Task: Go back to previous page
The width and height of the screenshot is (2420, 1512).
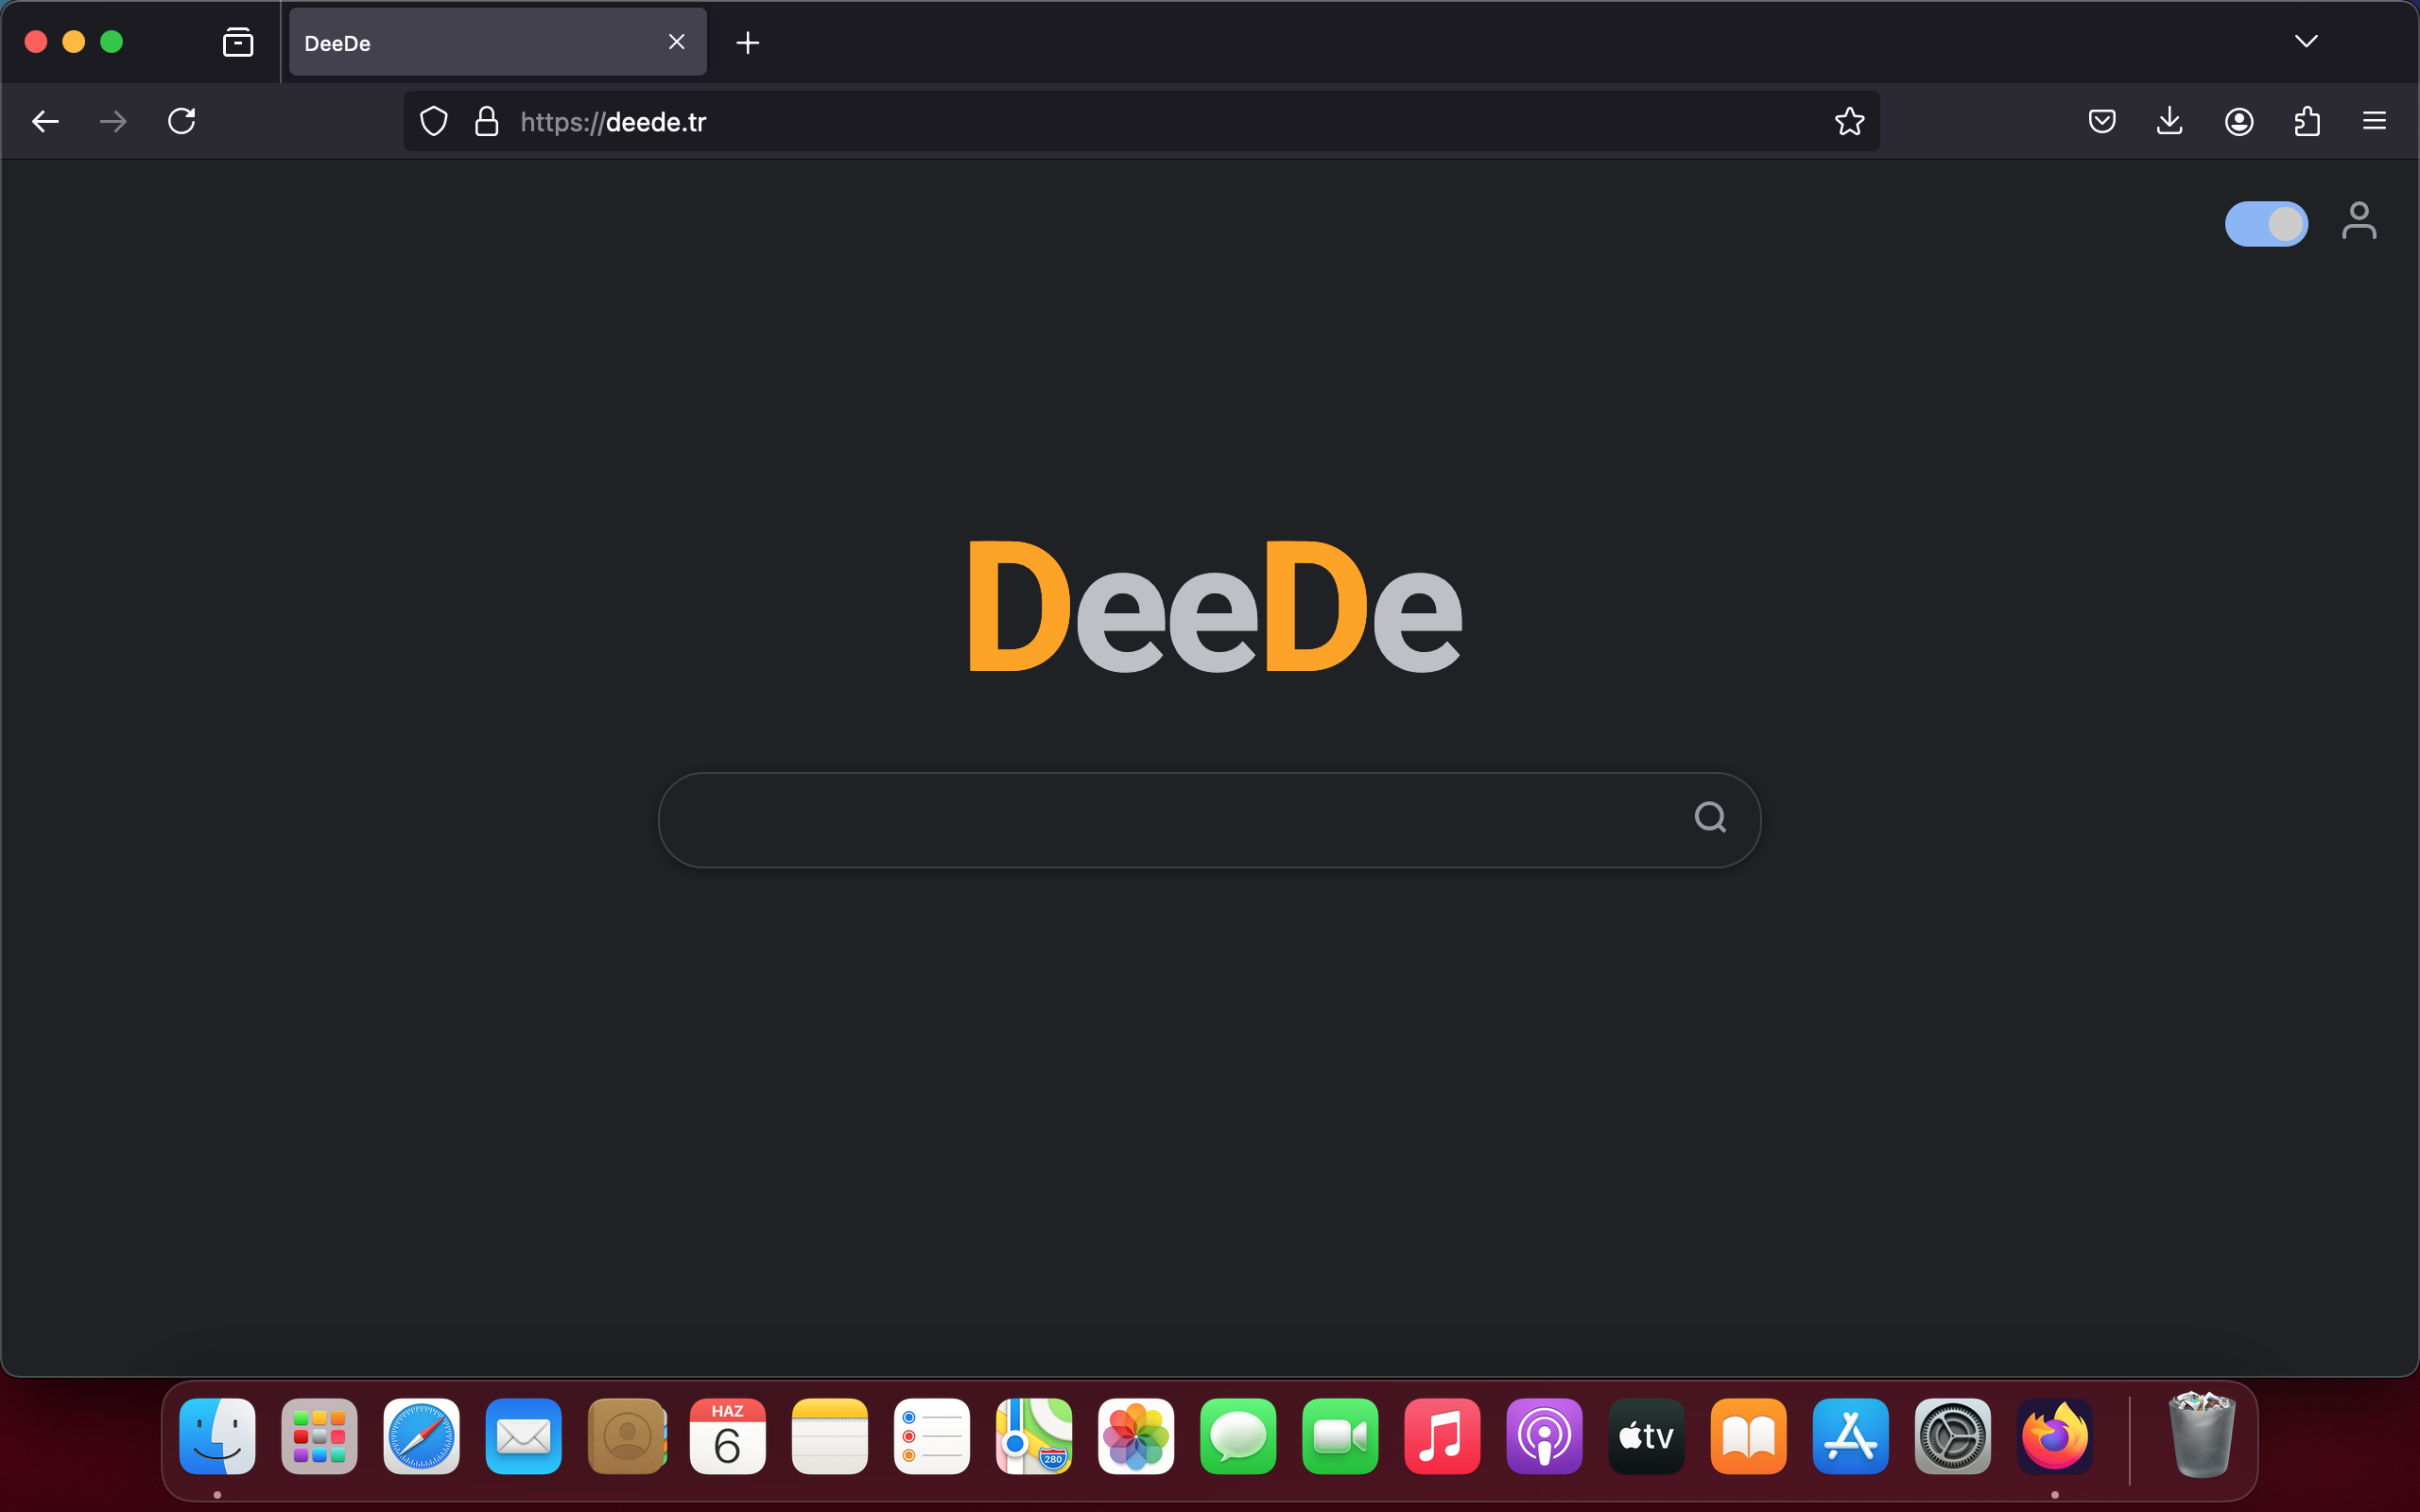Action: click(45, 122)
